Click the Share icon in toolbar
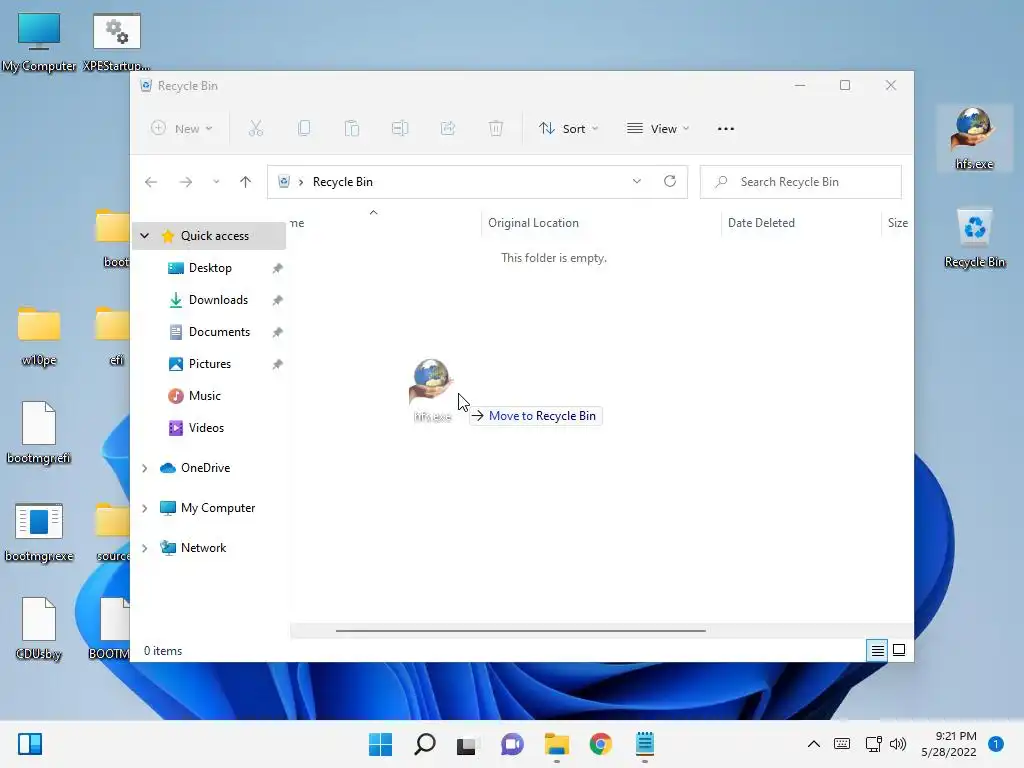Screen dimensions: 1024x768 pyautogui.click(x=447, y=129)
